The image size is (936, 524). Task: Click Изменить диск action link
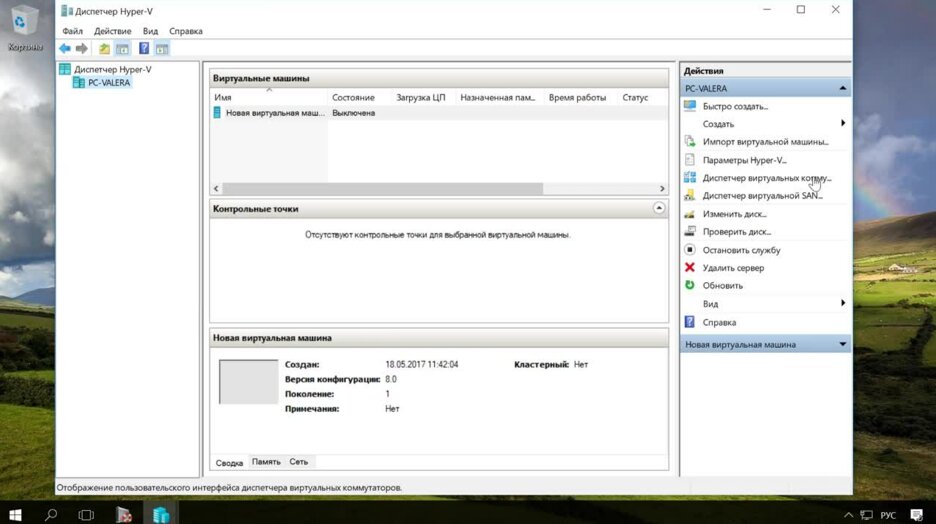(x=735, y=214)
